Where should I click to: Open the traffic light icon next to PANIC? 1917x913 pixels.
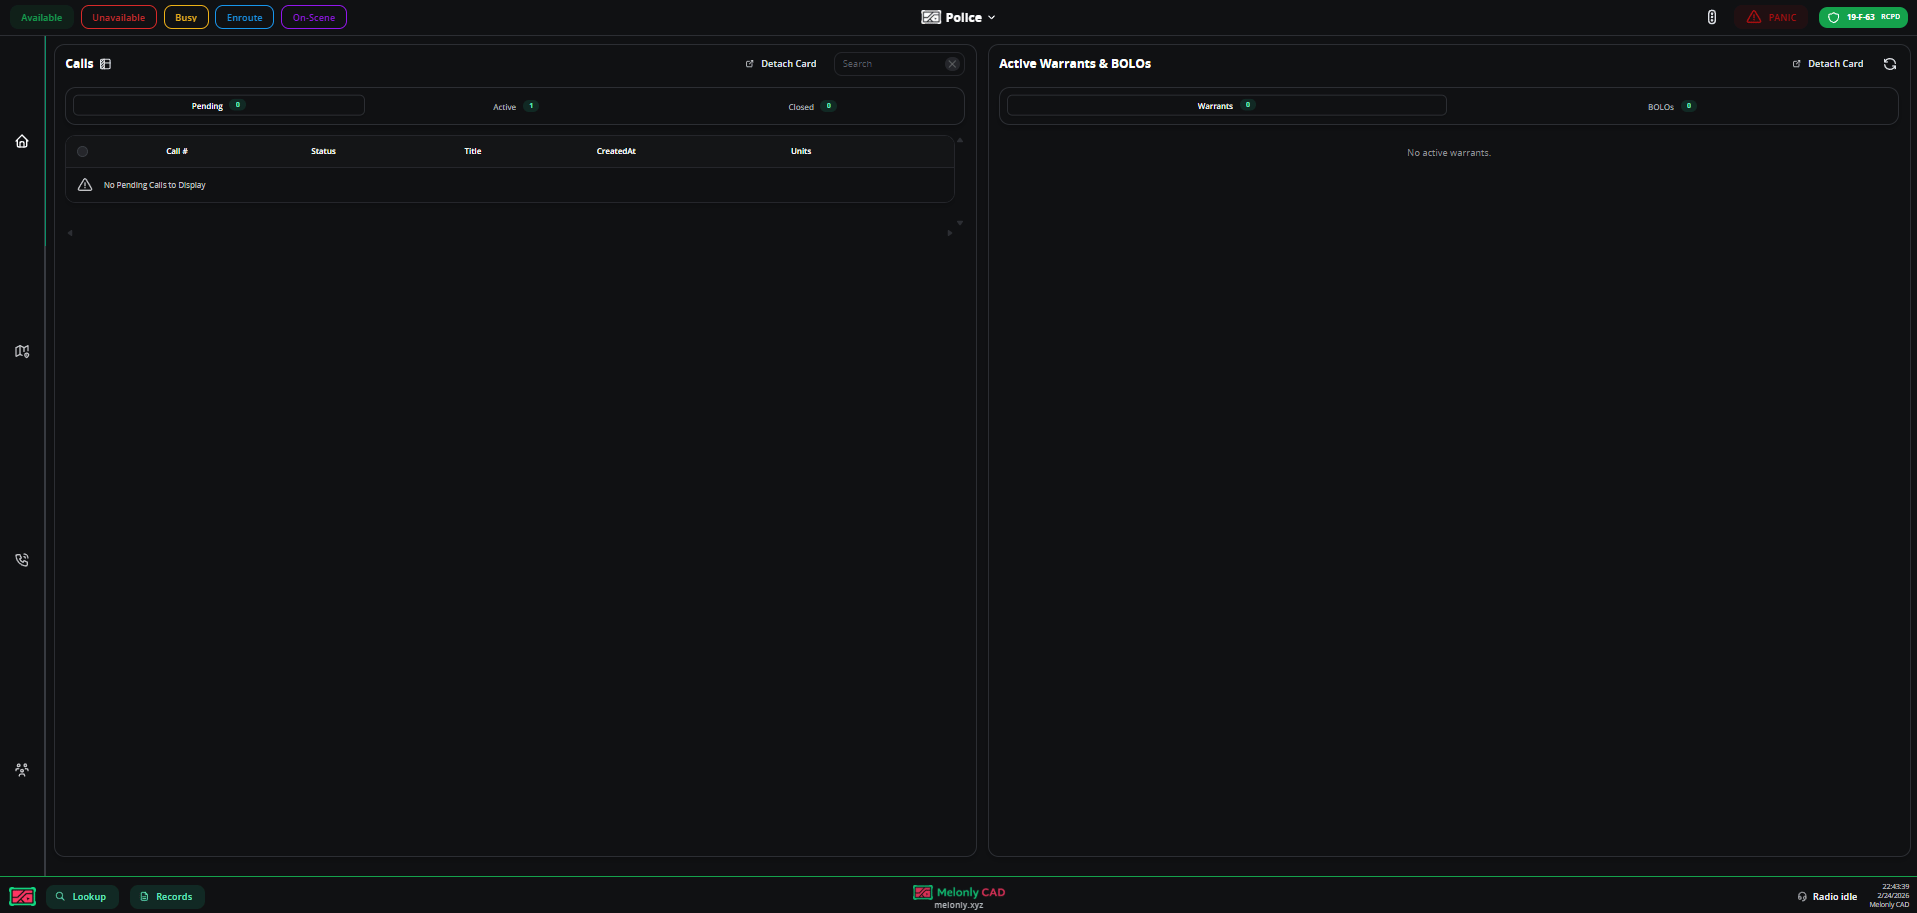point(1712,17)
